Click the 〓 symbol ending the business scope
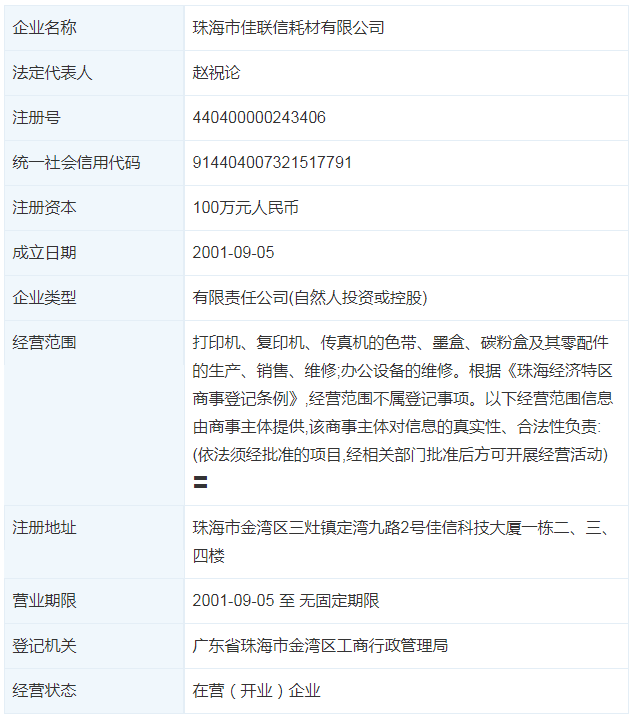Viewport: 638px width, 719px height. point(200,482)
